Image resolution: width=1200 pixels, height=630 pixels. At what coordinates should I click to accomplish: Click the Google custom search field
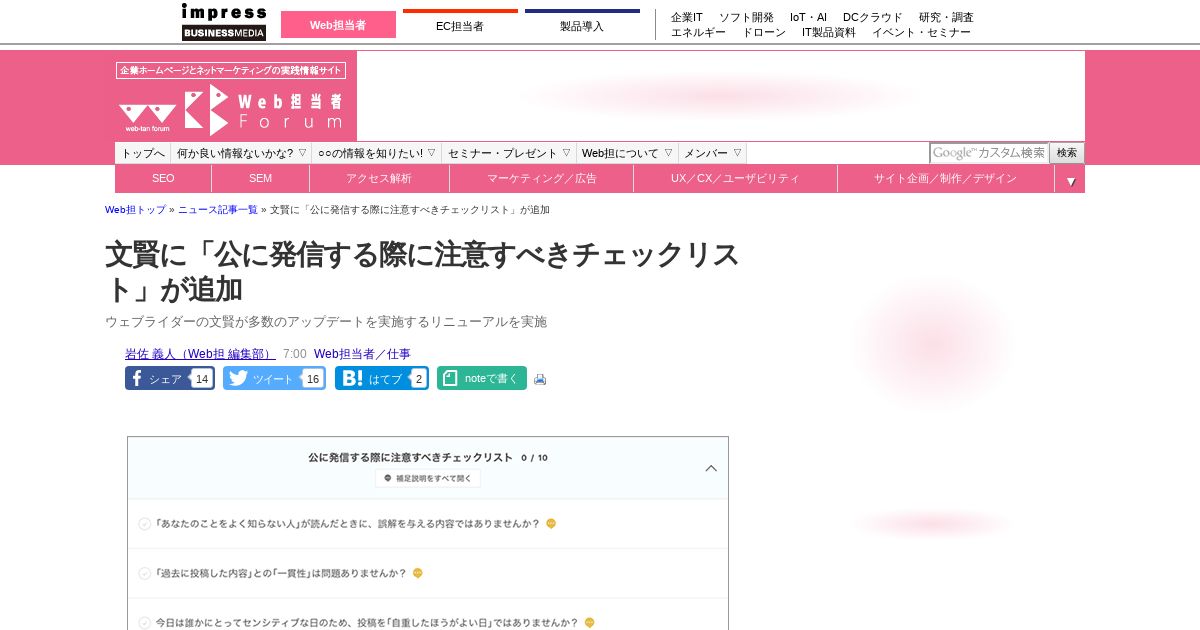(x=989, y=153)
